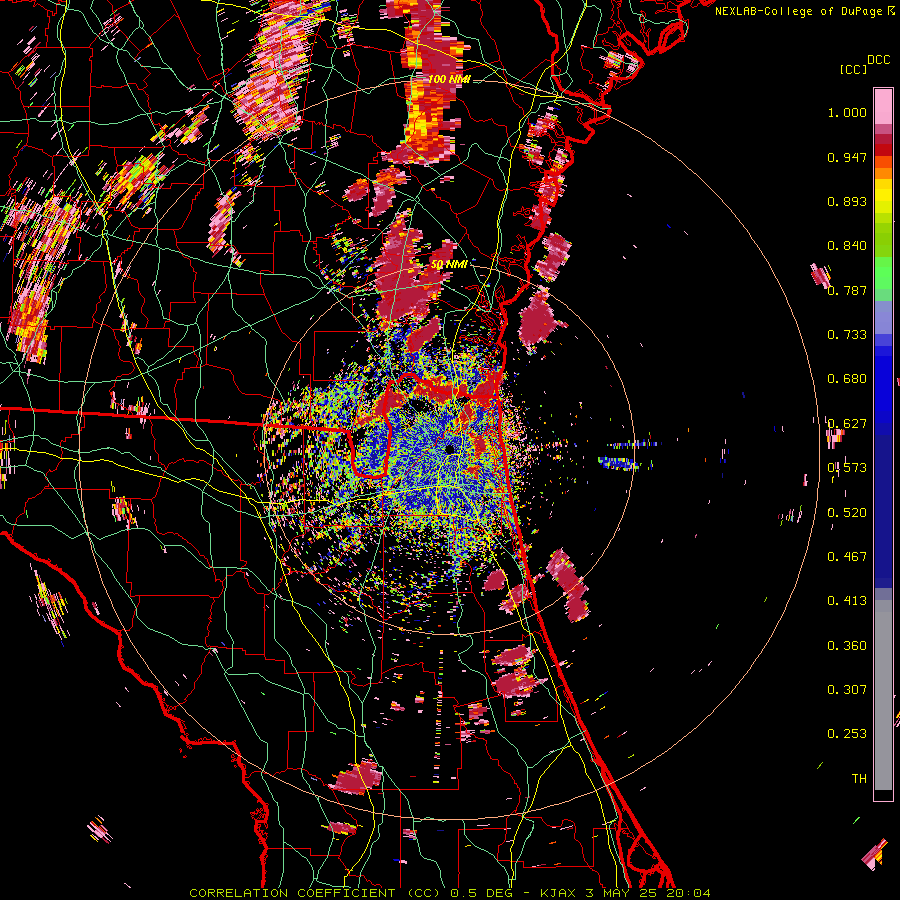Select the 0.840 scale value
Screen dimensions: 900x900
click(847, 246)
